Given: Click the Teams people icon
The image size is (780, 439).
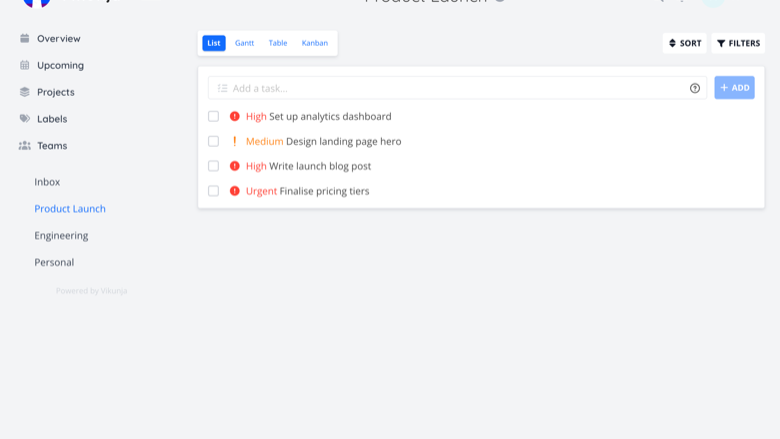Looking at the screenshot, I should coord(24,146).
